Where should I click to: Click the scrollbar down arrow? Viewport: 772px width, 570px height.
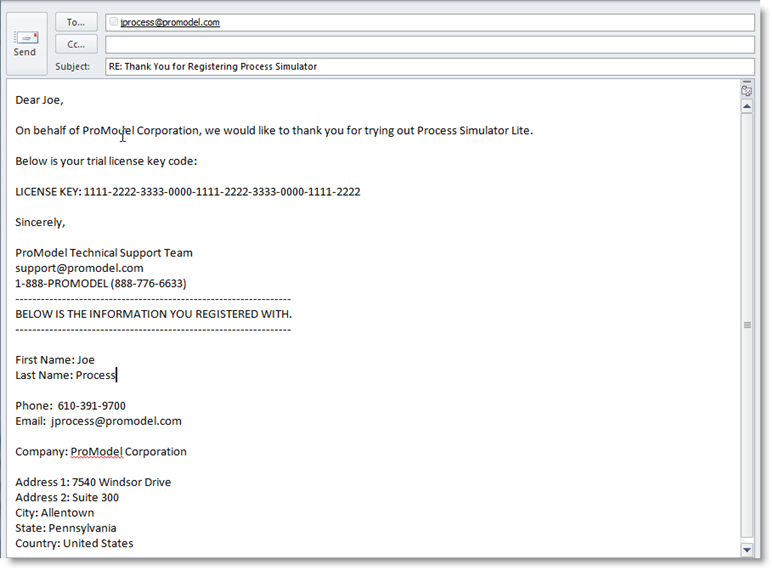point(747,550)
